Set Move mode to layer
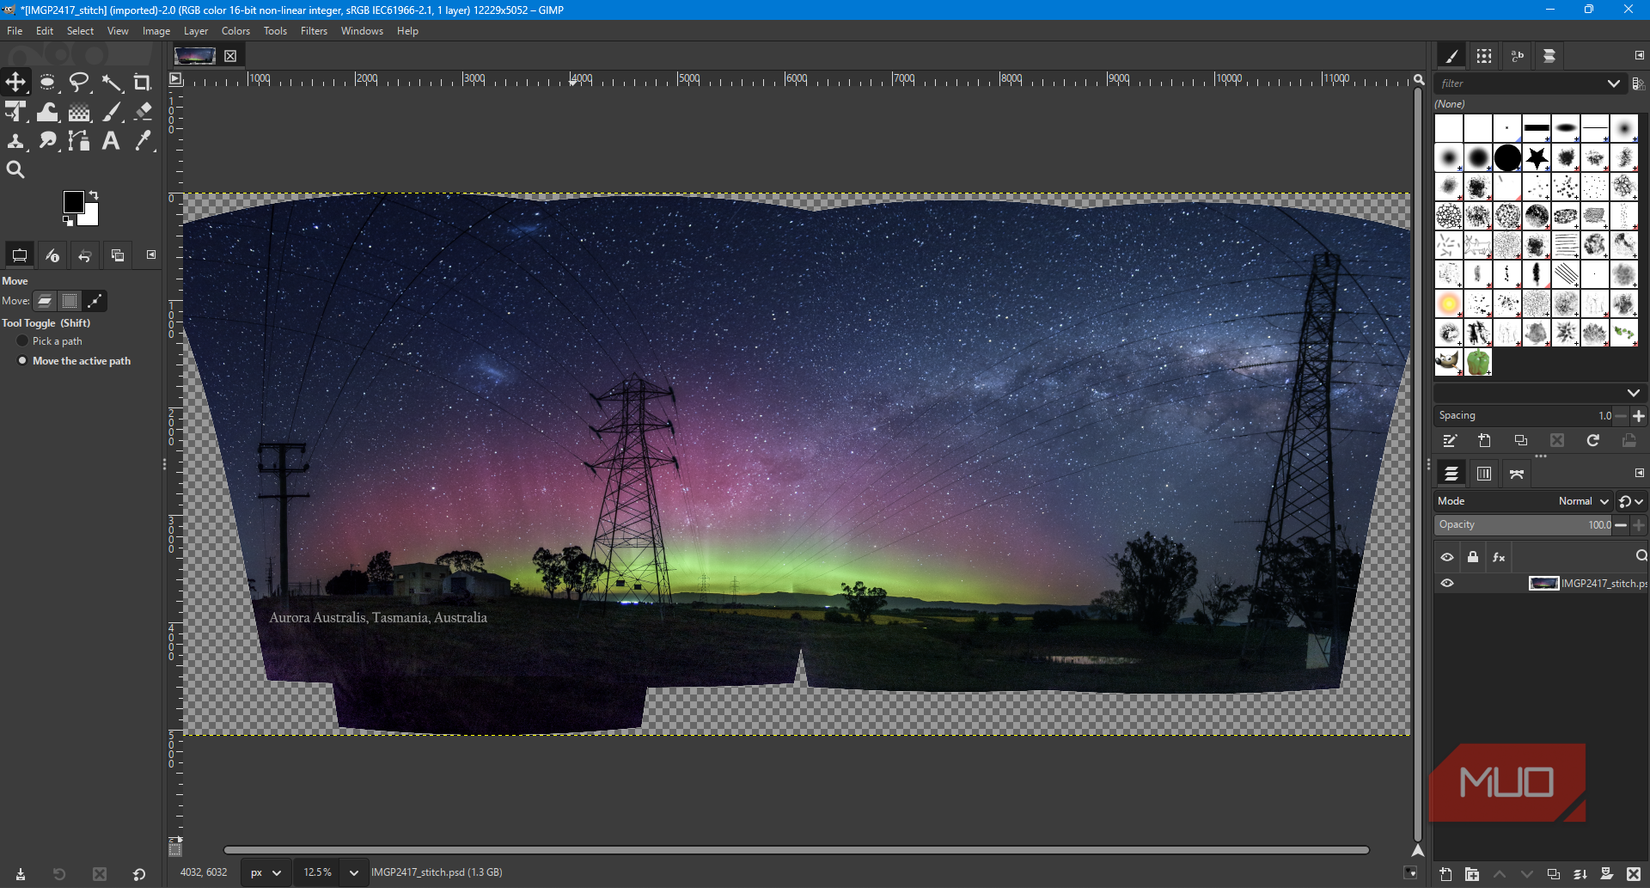Viewport: 1650px width, 888px height. [45, 301]
